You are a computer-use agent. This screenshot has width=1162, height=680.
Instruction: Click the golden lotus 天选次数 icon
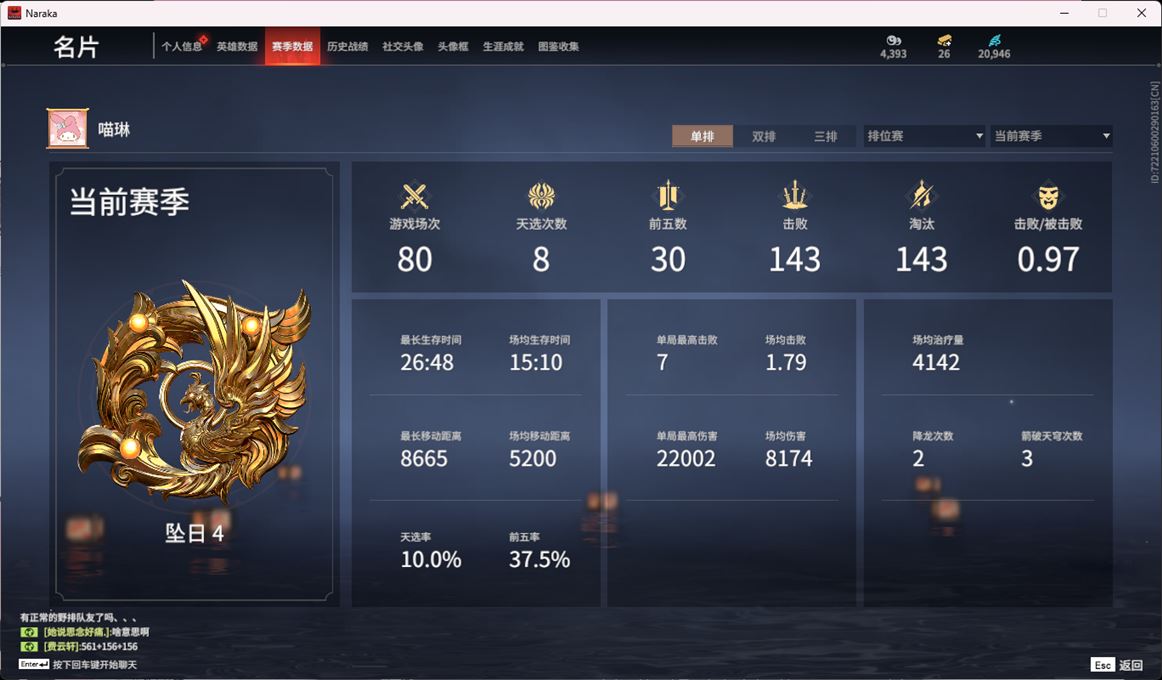[x=541, y=196]
